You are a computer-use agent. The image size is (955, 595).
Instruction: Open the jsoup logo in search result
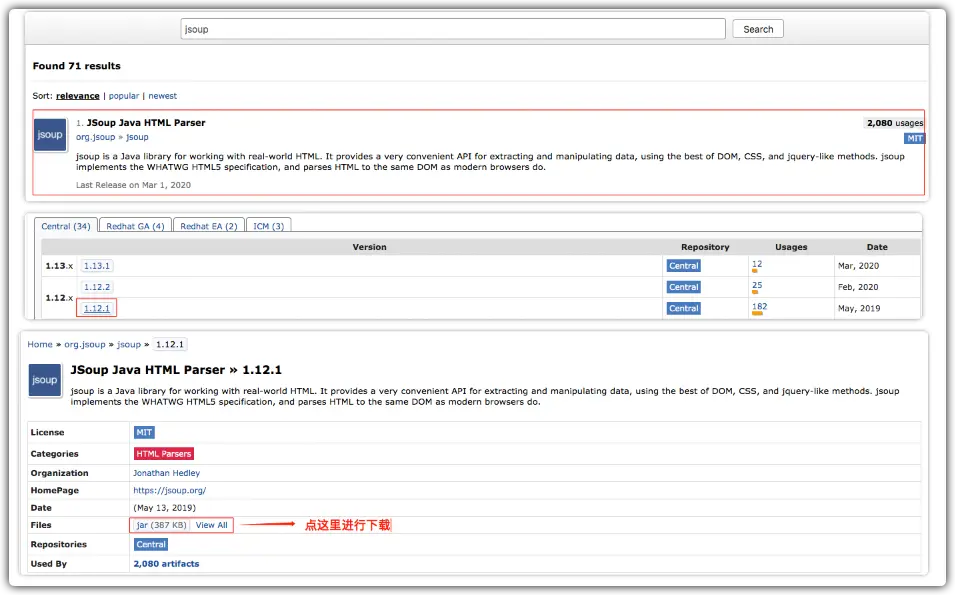50,135
